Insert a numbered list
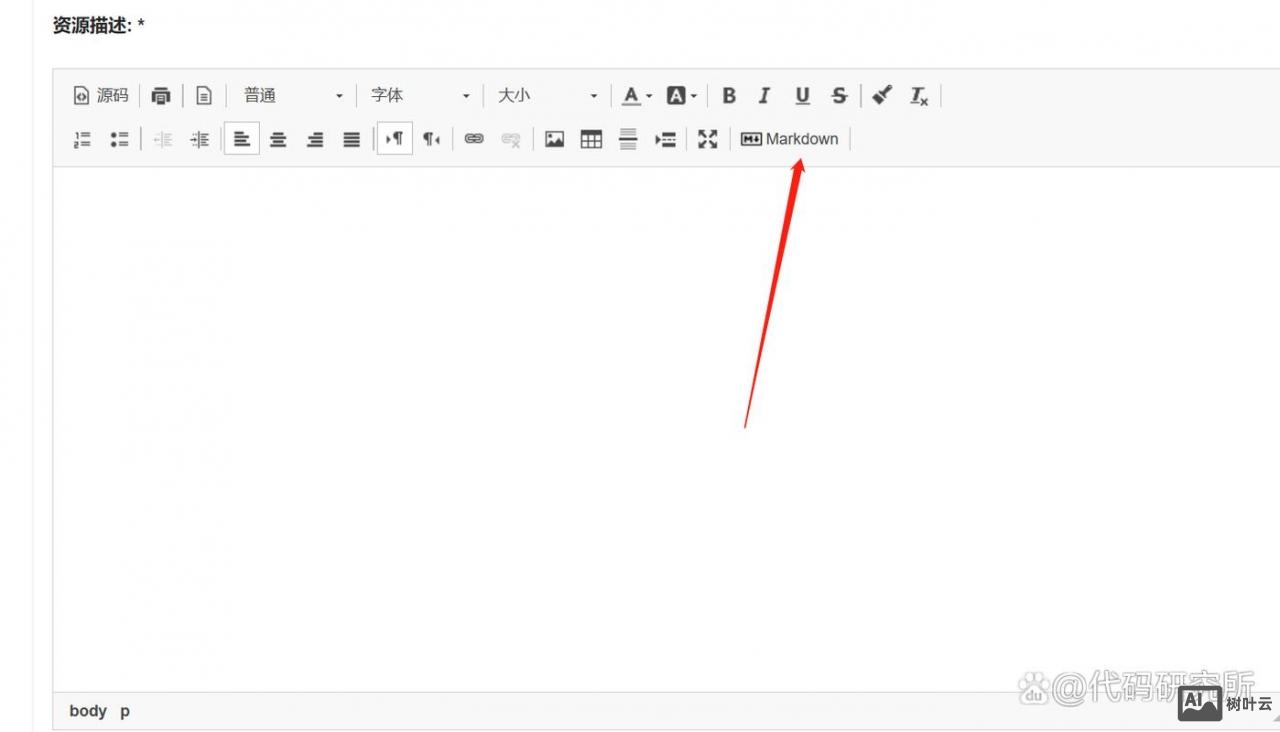The image size is (1280, 732). pos(82,140)
